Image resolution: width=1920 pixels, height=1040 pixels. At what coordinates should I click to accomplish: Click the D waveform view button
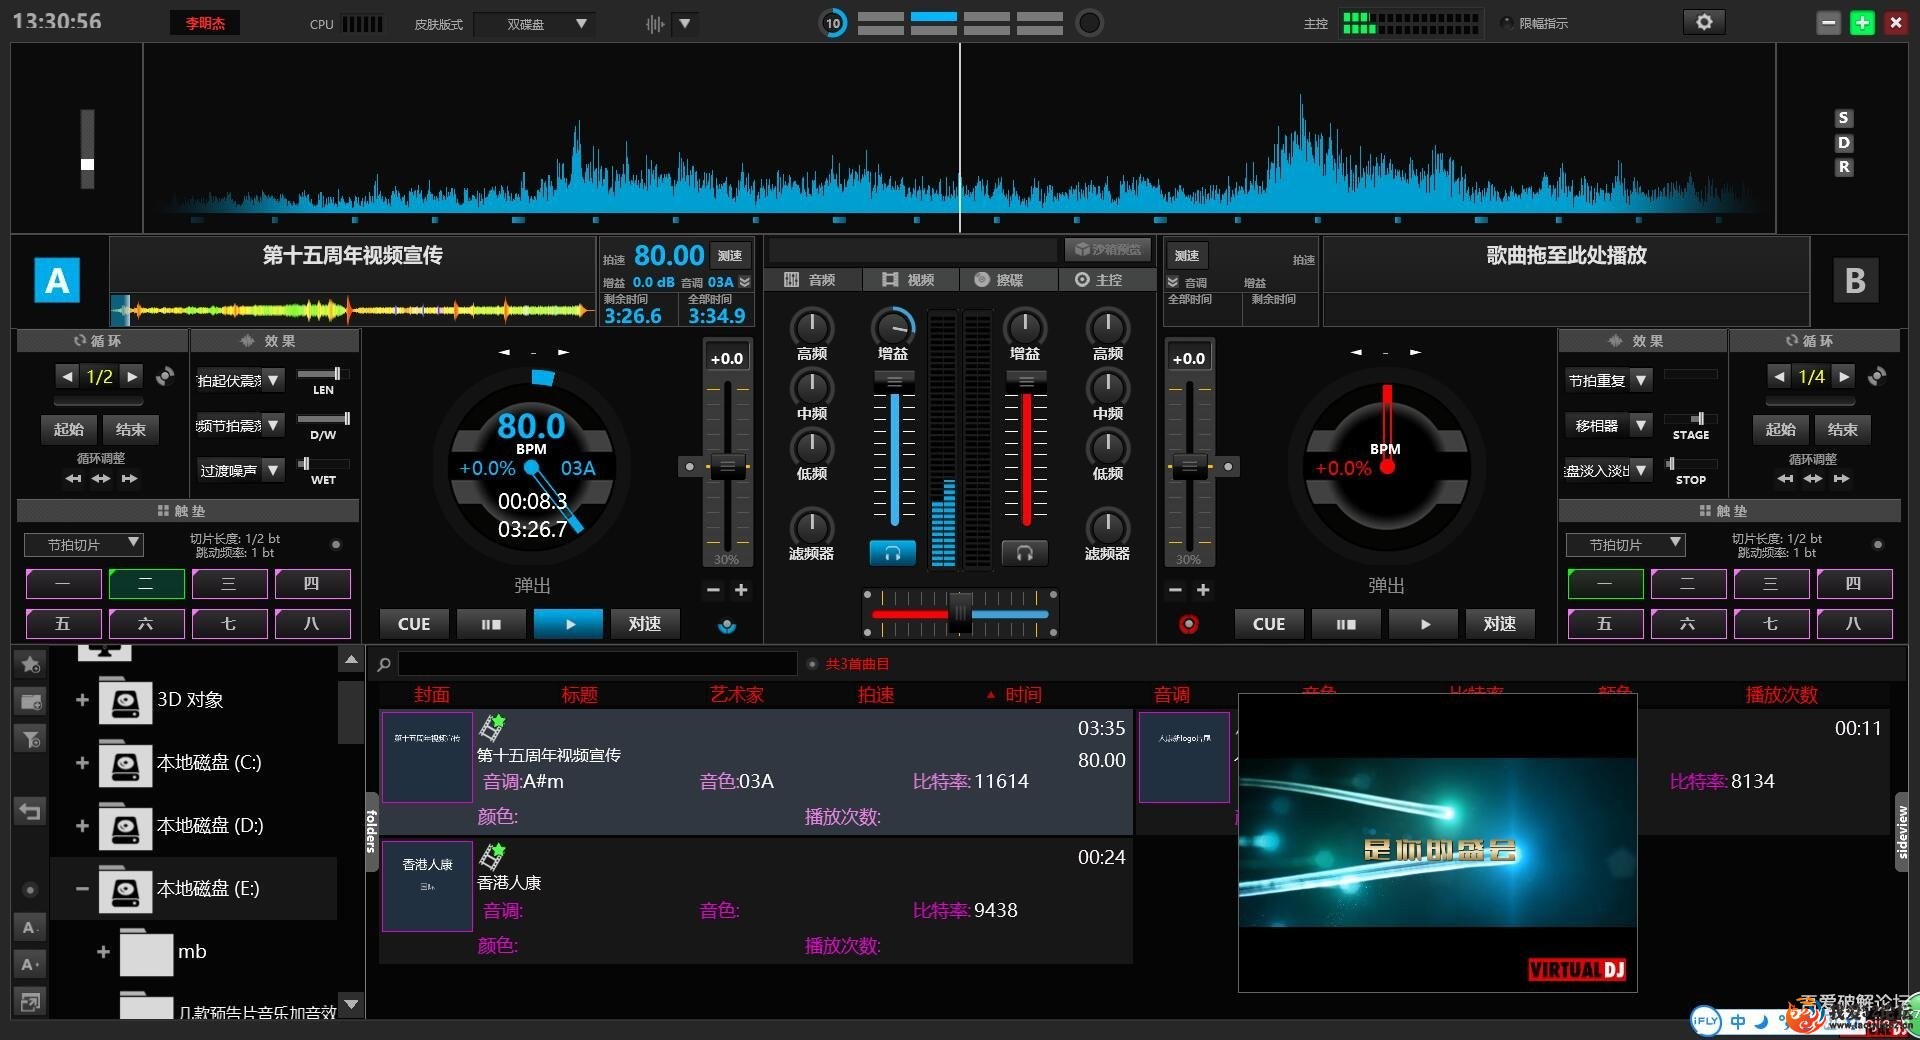[x=1844, y=143]
